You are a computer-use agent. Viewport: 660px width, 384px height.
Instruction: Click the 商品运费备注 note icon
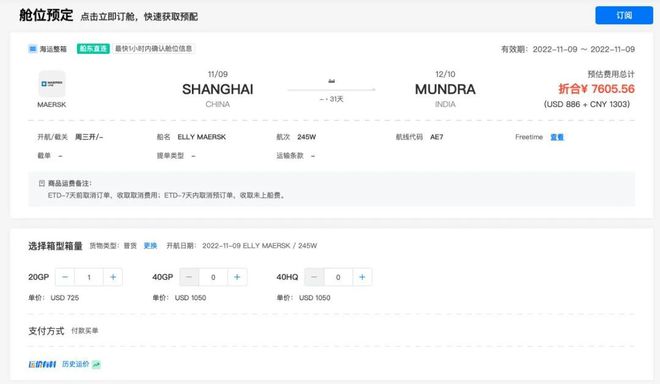(42, 183)
